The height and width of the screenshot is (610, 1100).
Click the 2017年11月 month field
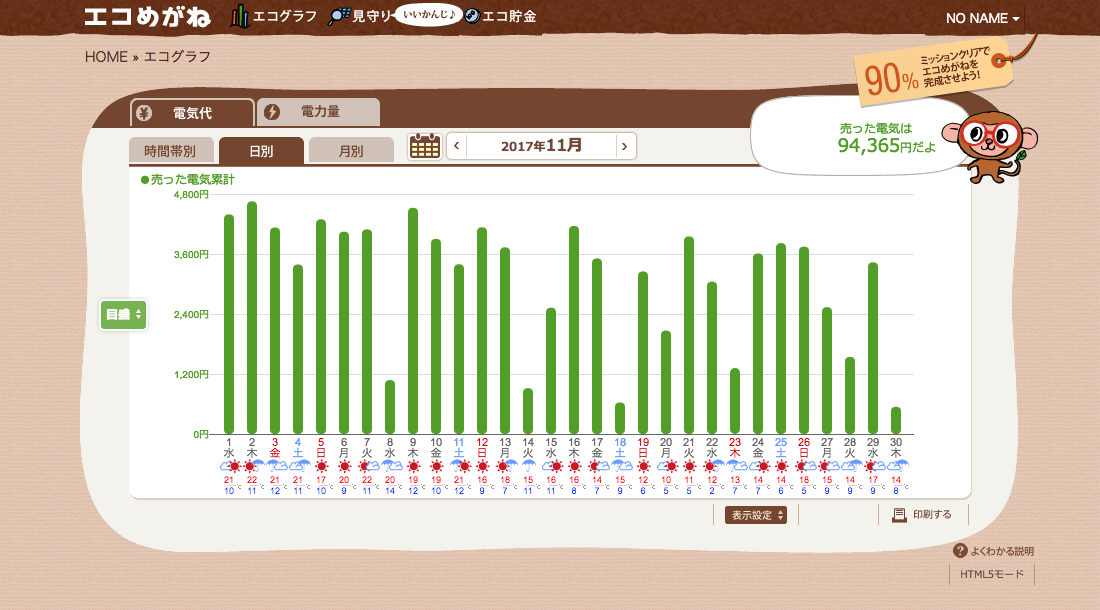tap(541, 146)
